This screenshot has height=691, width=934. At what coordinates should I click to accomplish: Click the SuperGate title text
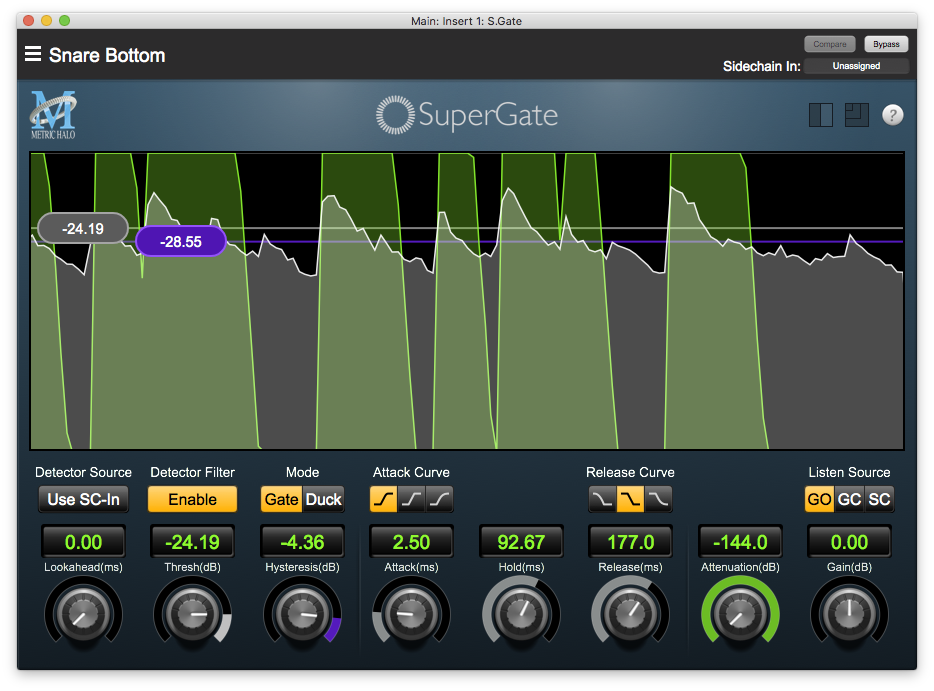coord(488,115)
